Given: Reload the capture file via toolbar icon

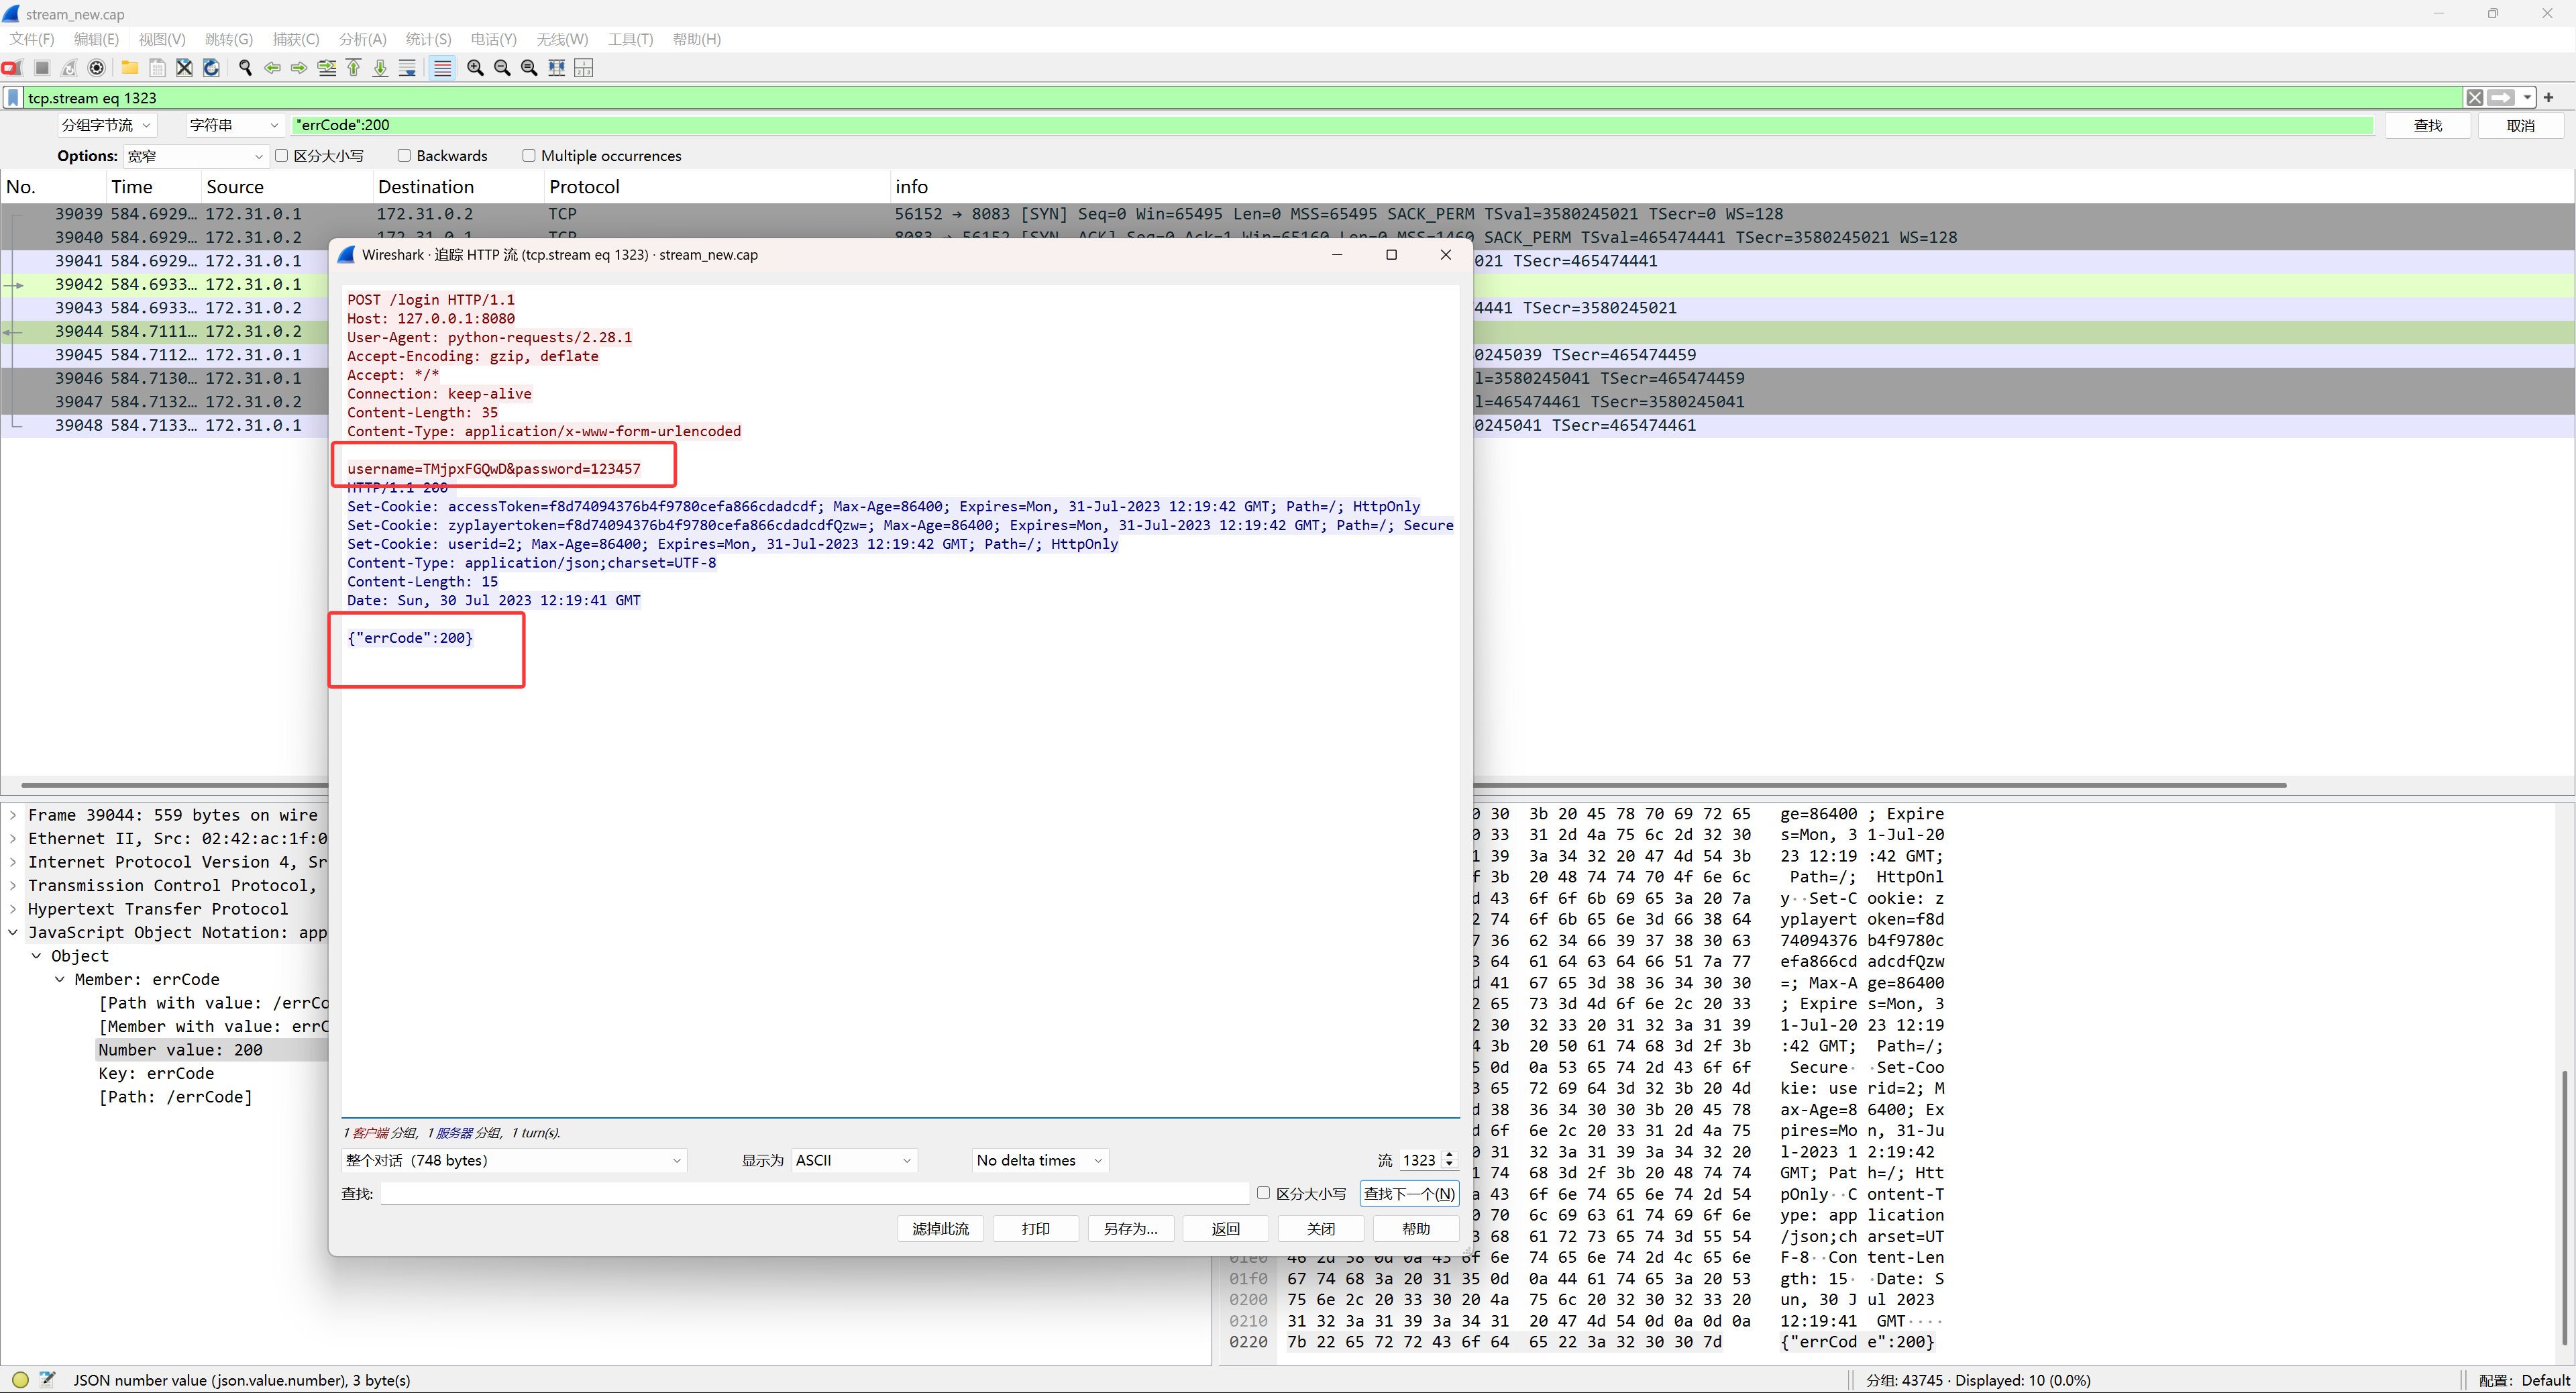Looking at the screenshot, I should [x=211, y=68].
